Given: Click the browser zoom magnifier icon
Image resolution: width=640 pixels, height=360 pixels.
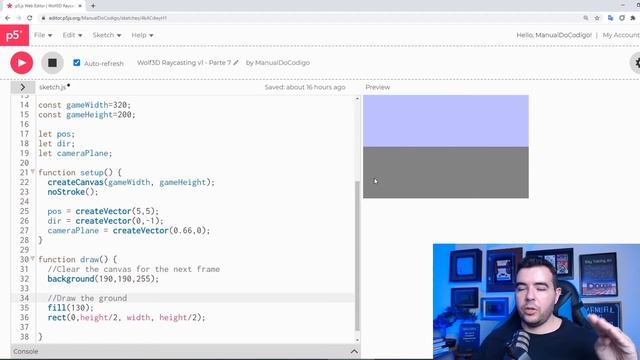Looking at the screenshot, I should click(586, 18).
